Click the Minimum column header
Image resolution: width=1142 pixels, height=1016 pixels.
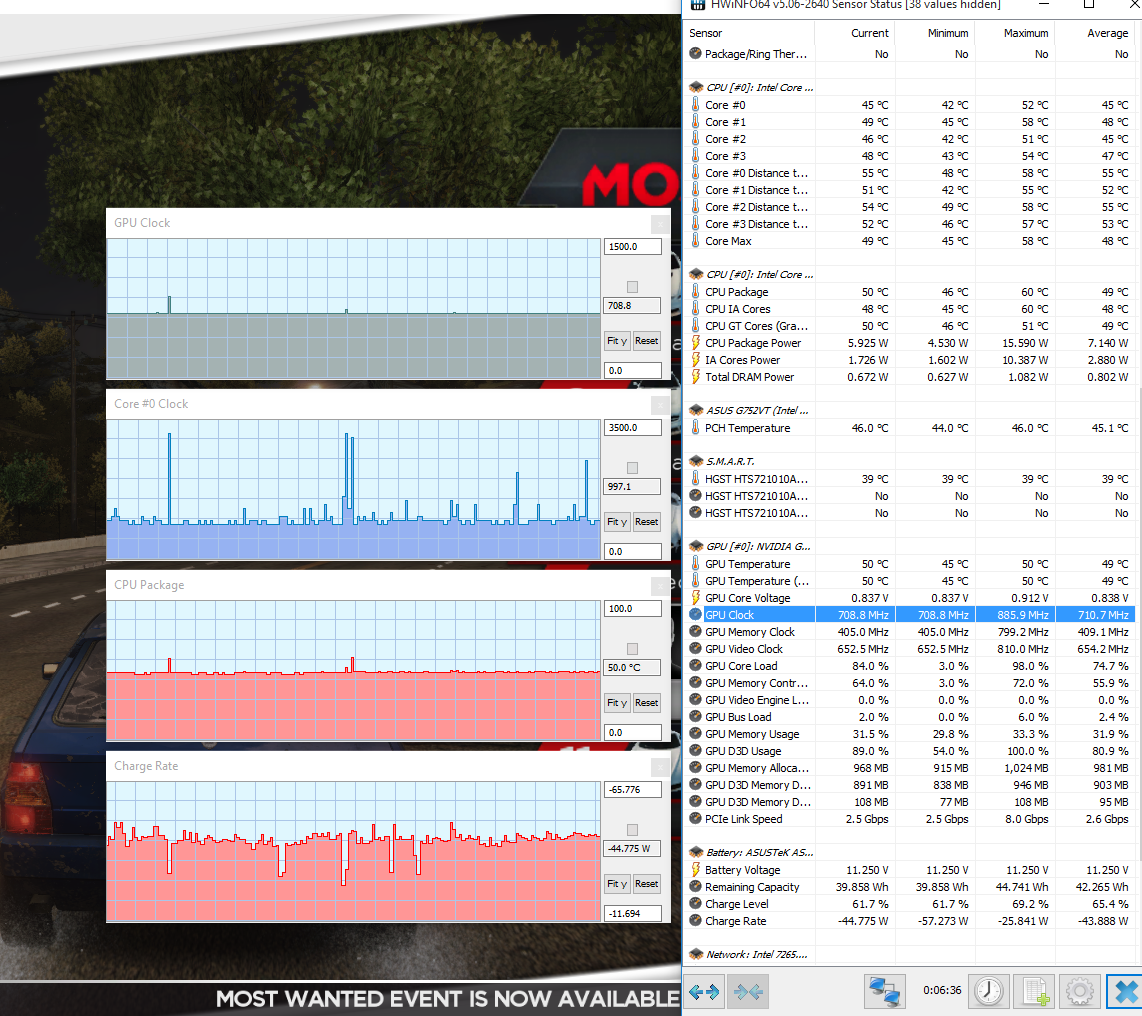[934, 33]
